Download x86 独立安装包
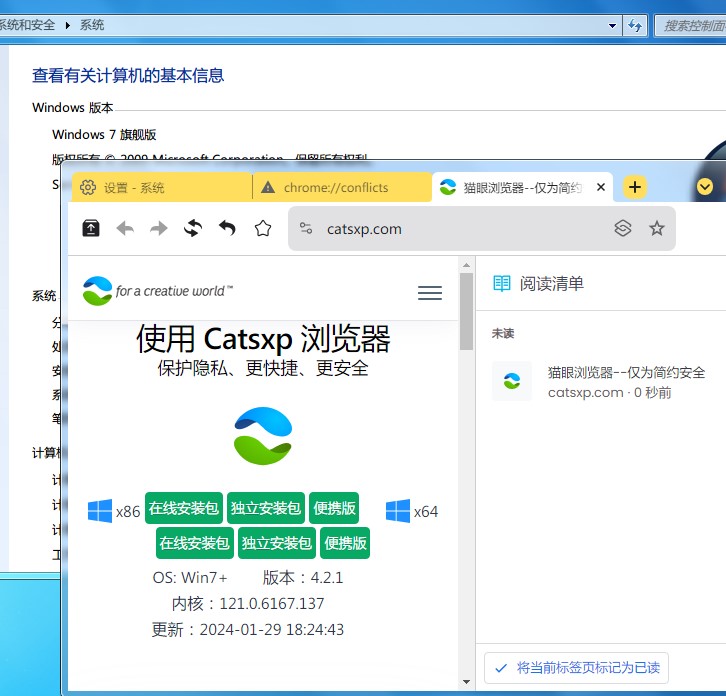 pyautogui.click(x=266, y=508)
